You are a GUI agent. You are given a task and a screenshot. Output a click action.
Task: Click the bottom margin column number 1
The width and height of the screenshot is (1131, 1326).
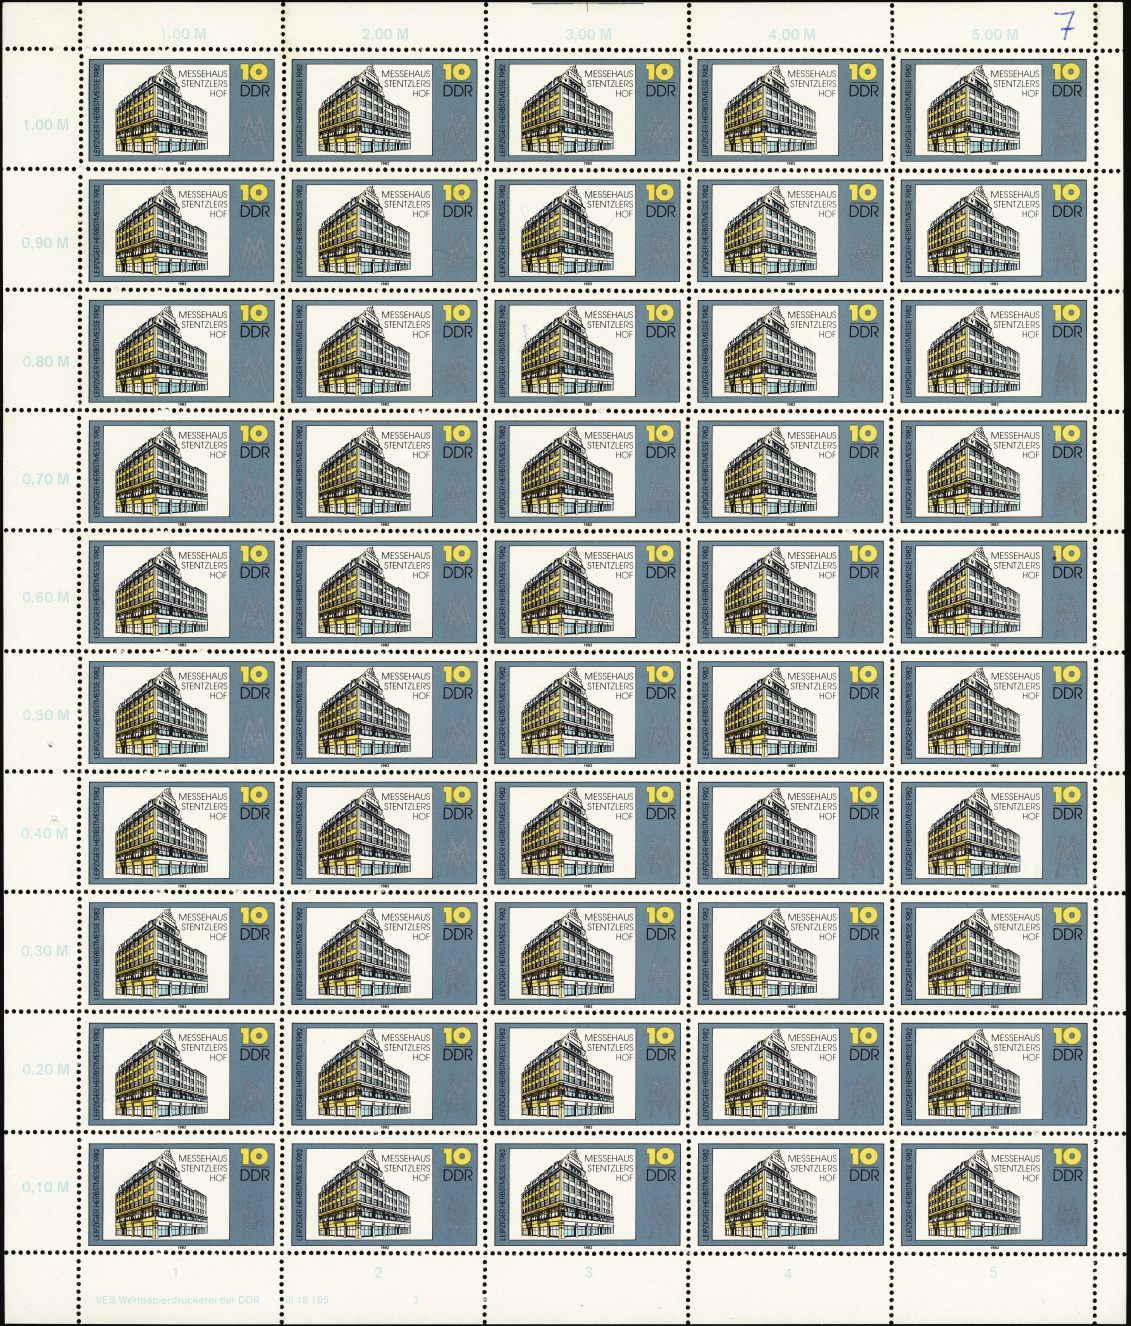176,1273
